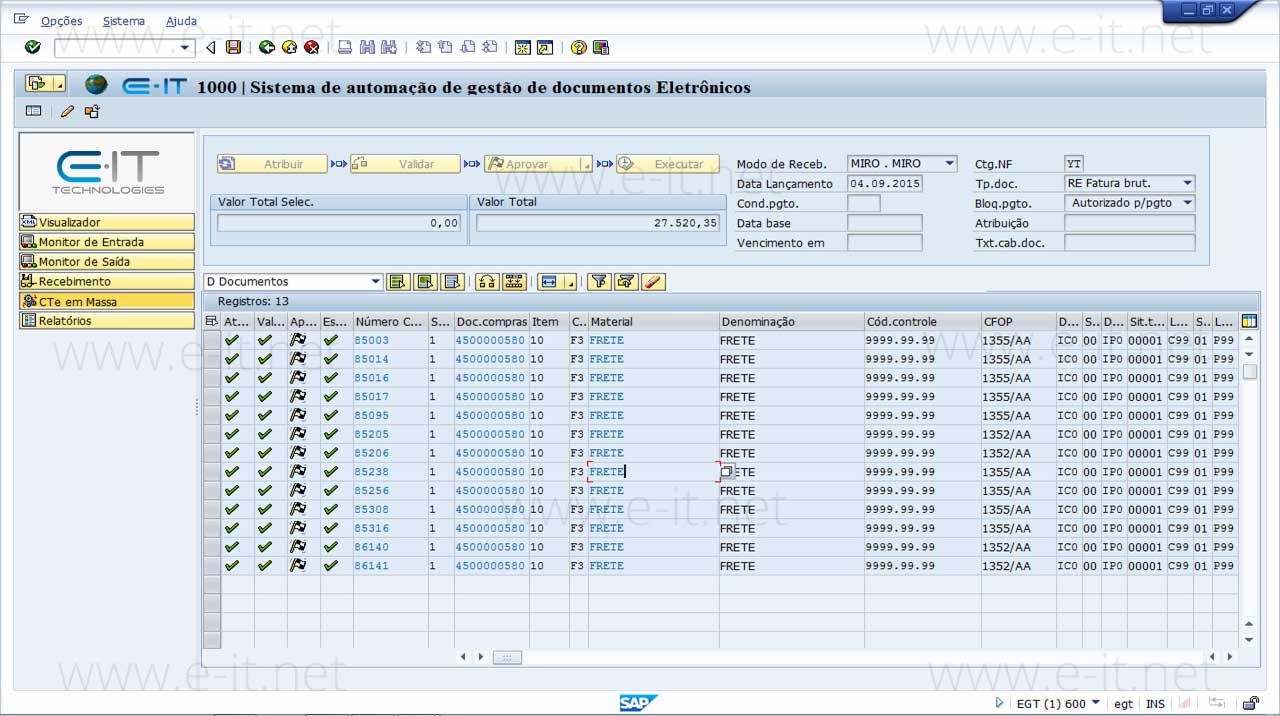Click the filter funnel icon in grid toolbar
Image resolution: width=1280 pixels, height=716 pixels.
[599, 282]
